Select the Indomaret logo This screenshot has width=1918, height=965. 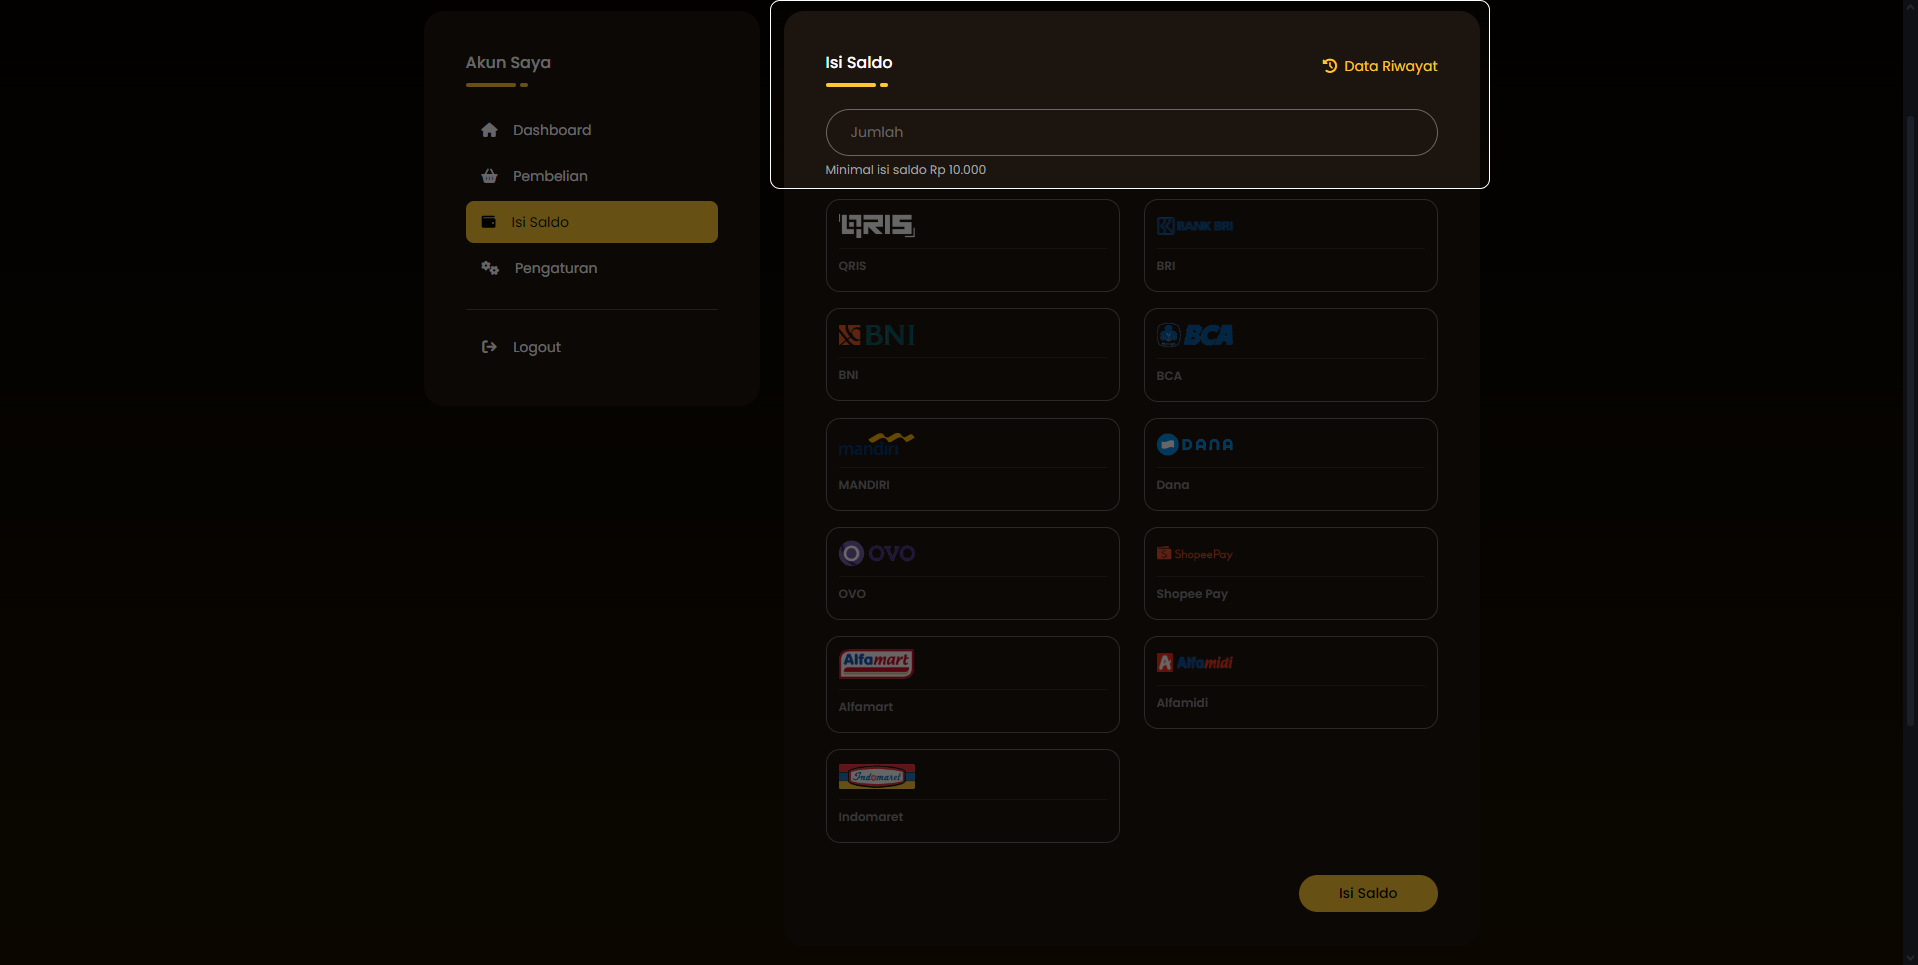877,776
